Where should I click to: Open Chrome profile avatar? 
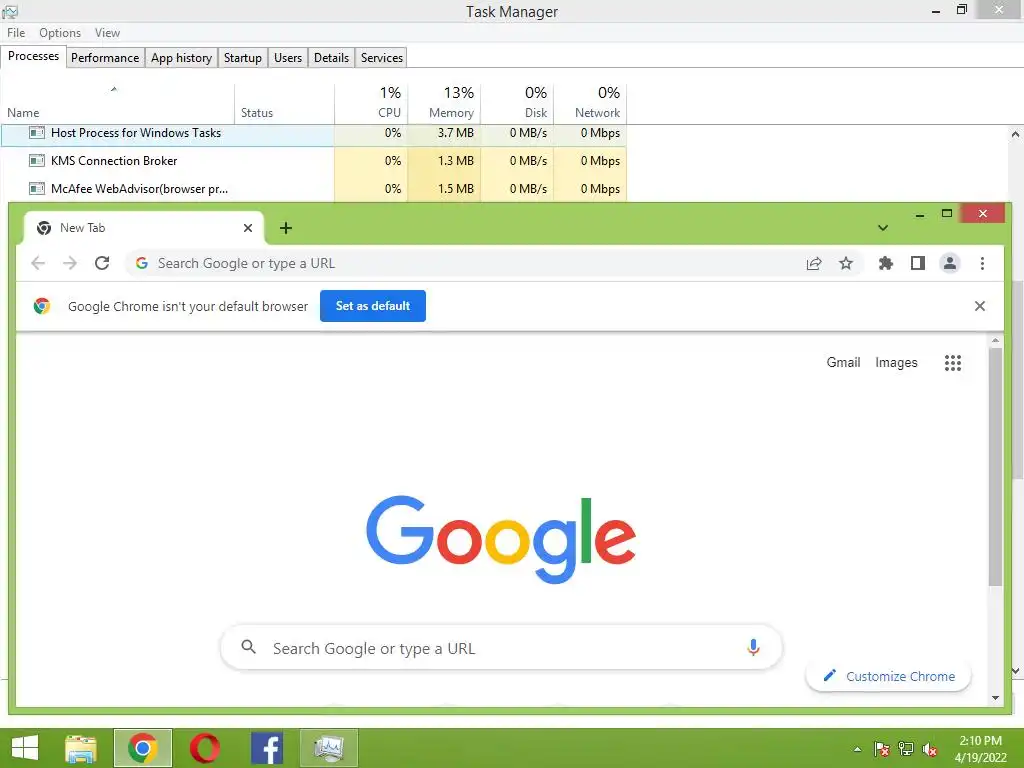950,263
